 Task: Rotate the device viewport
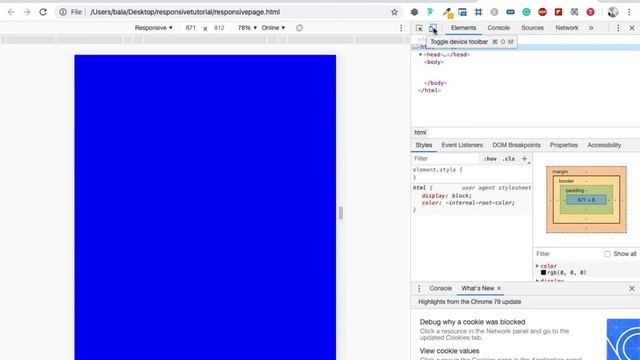pos(300,28)
